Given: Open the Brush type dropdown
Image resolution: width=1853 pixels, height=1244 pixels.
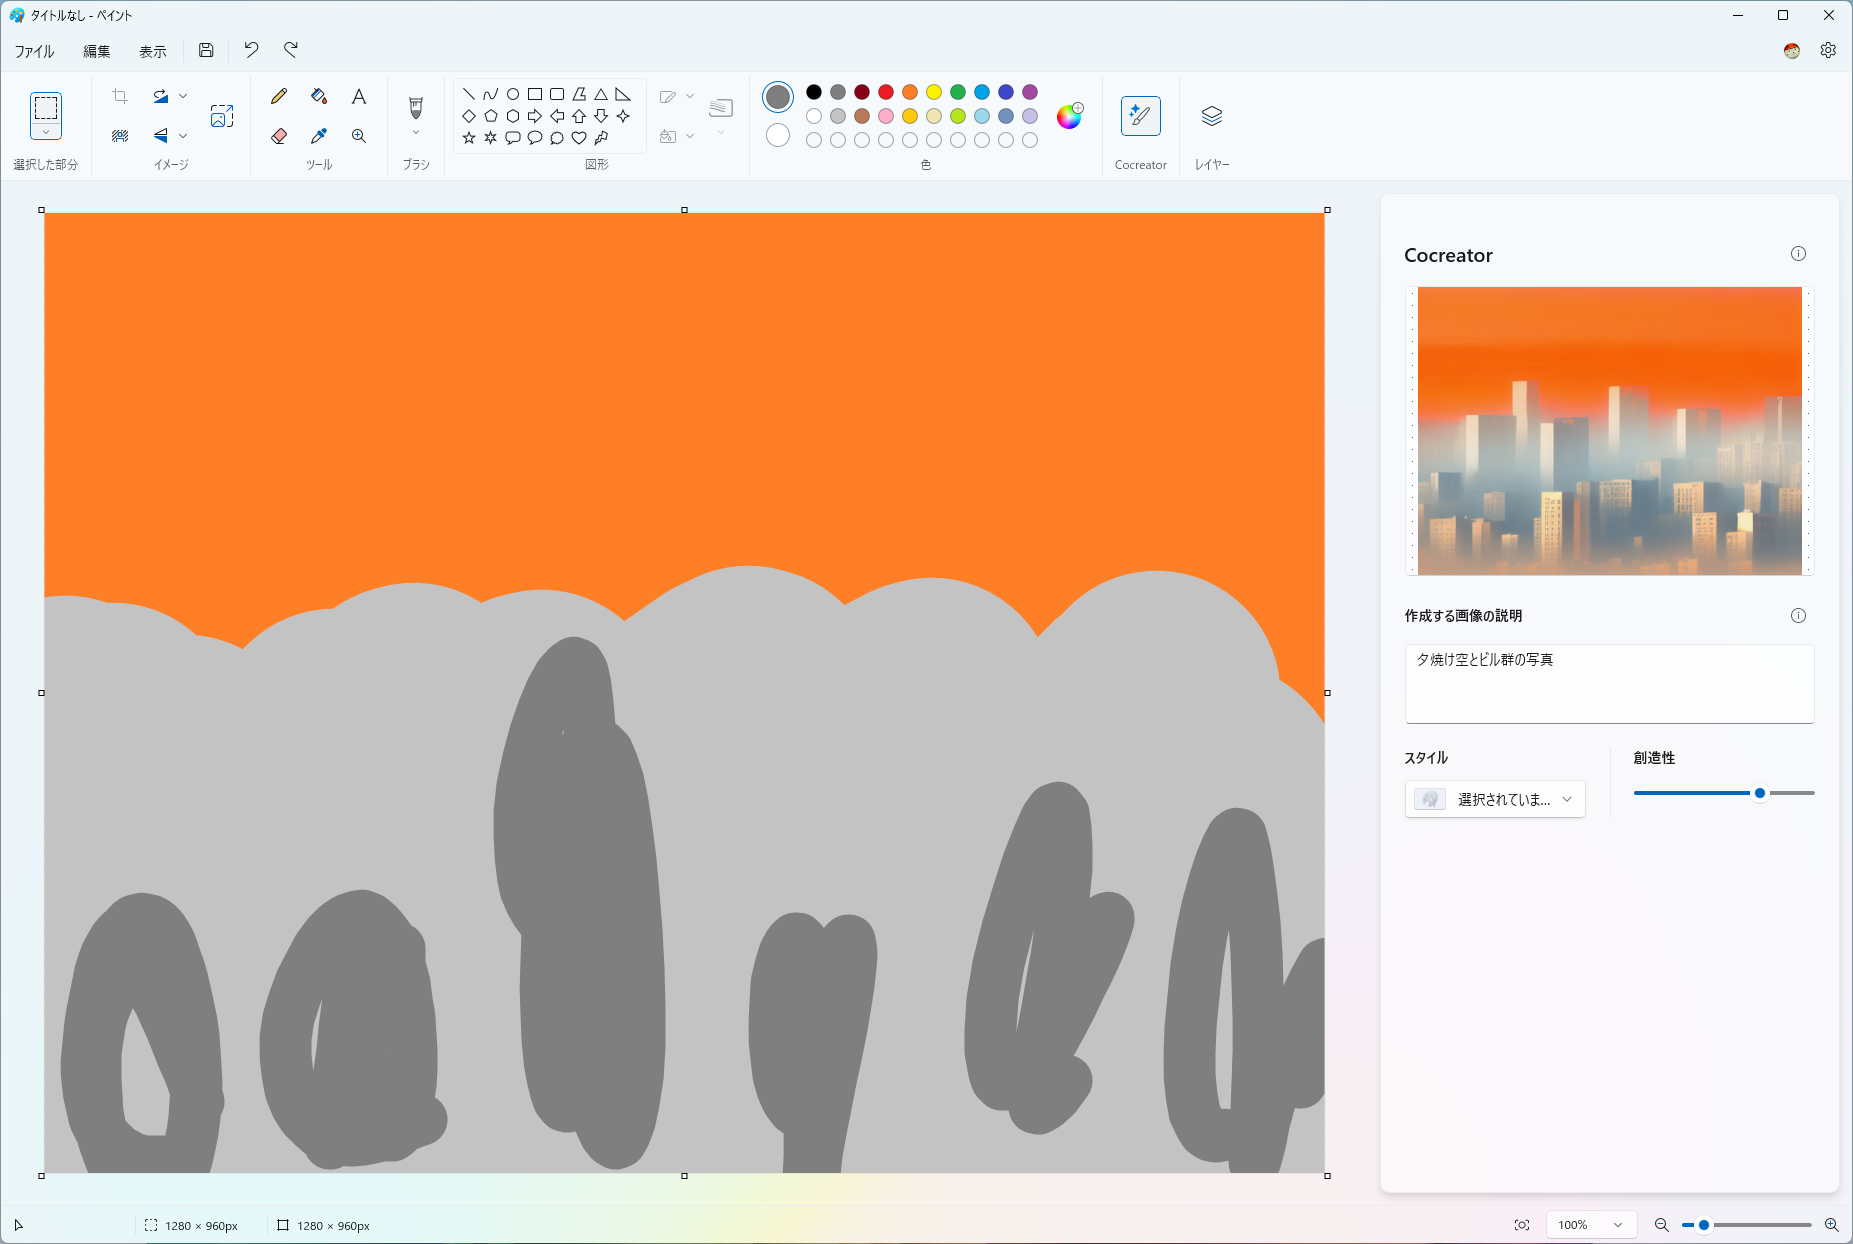Looking at the screenshot, I should [415, 133].
